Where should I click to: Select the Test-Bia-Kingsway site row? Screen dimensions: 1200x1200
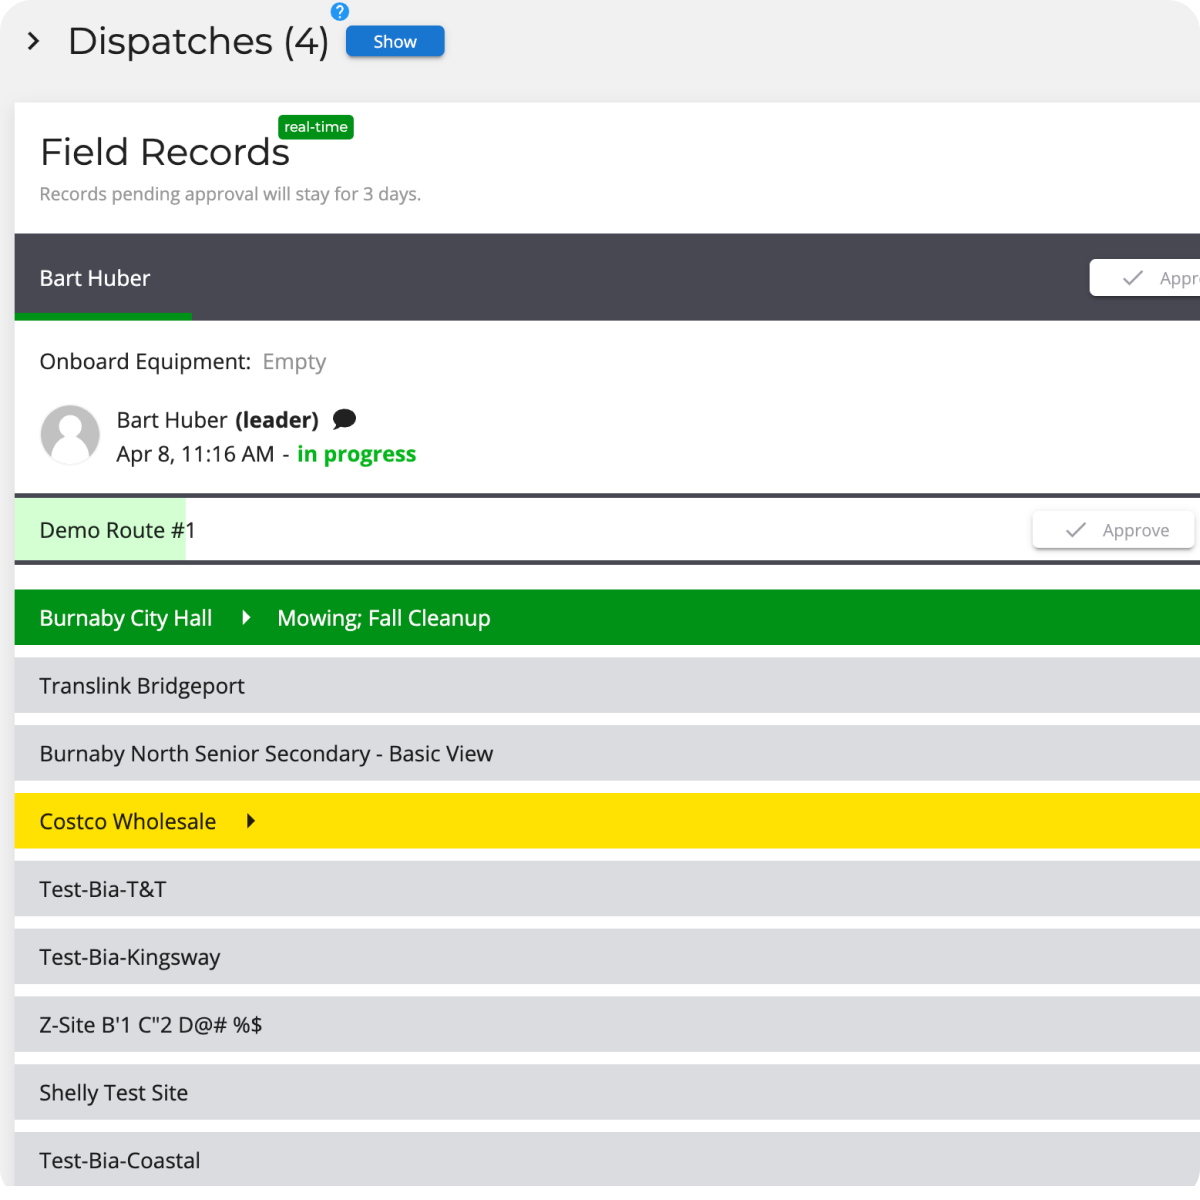(130, 957)
